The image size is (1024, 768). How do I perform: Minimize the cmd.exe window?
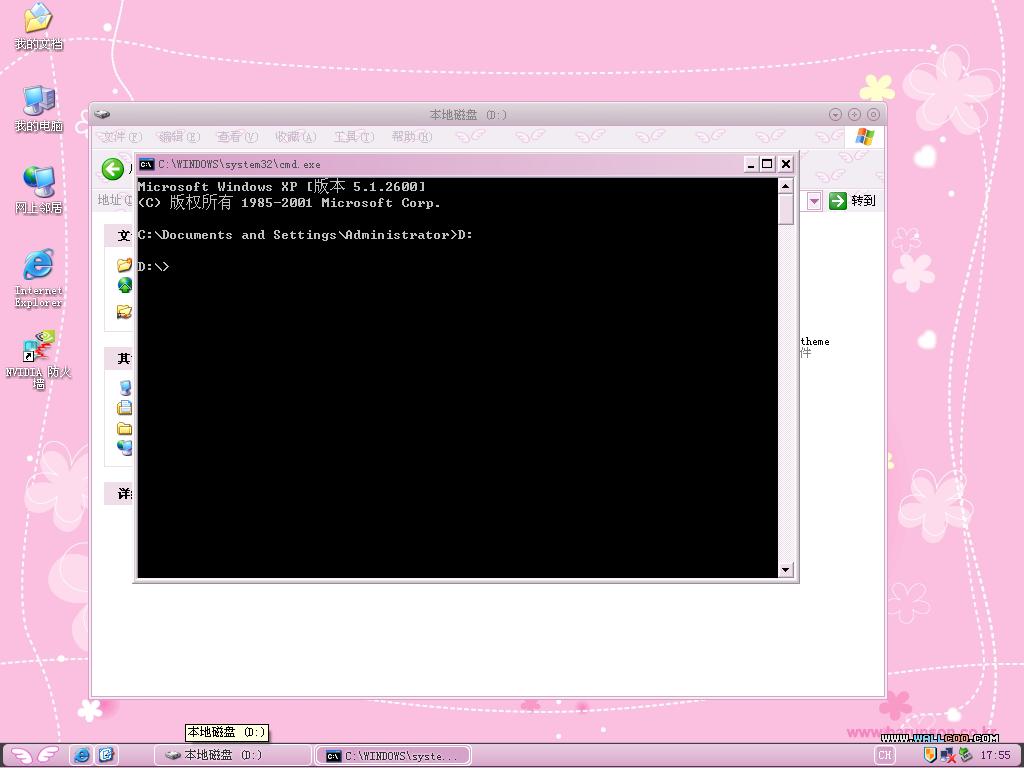[751, 165]
